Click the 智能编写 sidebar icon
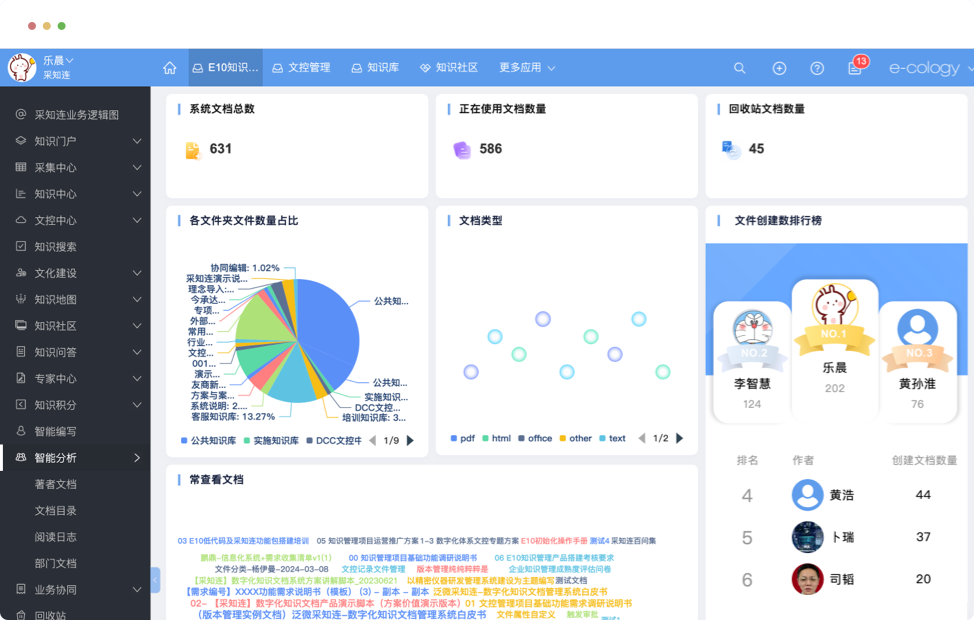Viewport: 974px width, 620px height. tap(21, 431)
